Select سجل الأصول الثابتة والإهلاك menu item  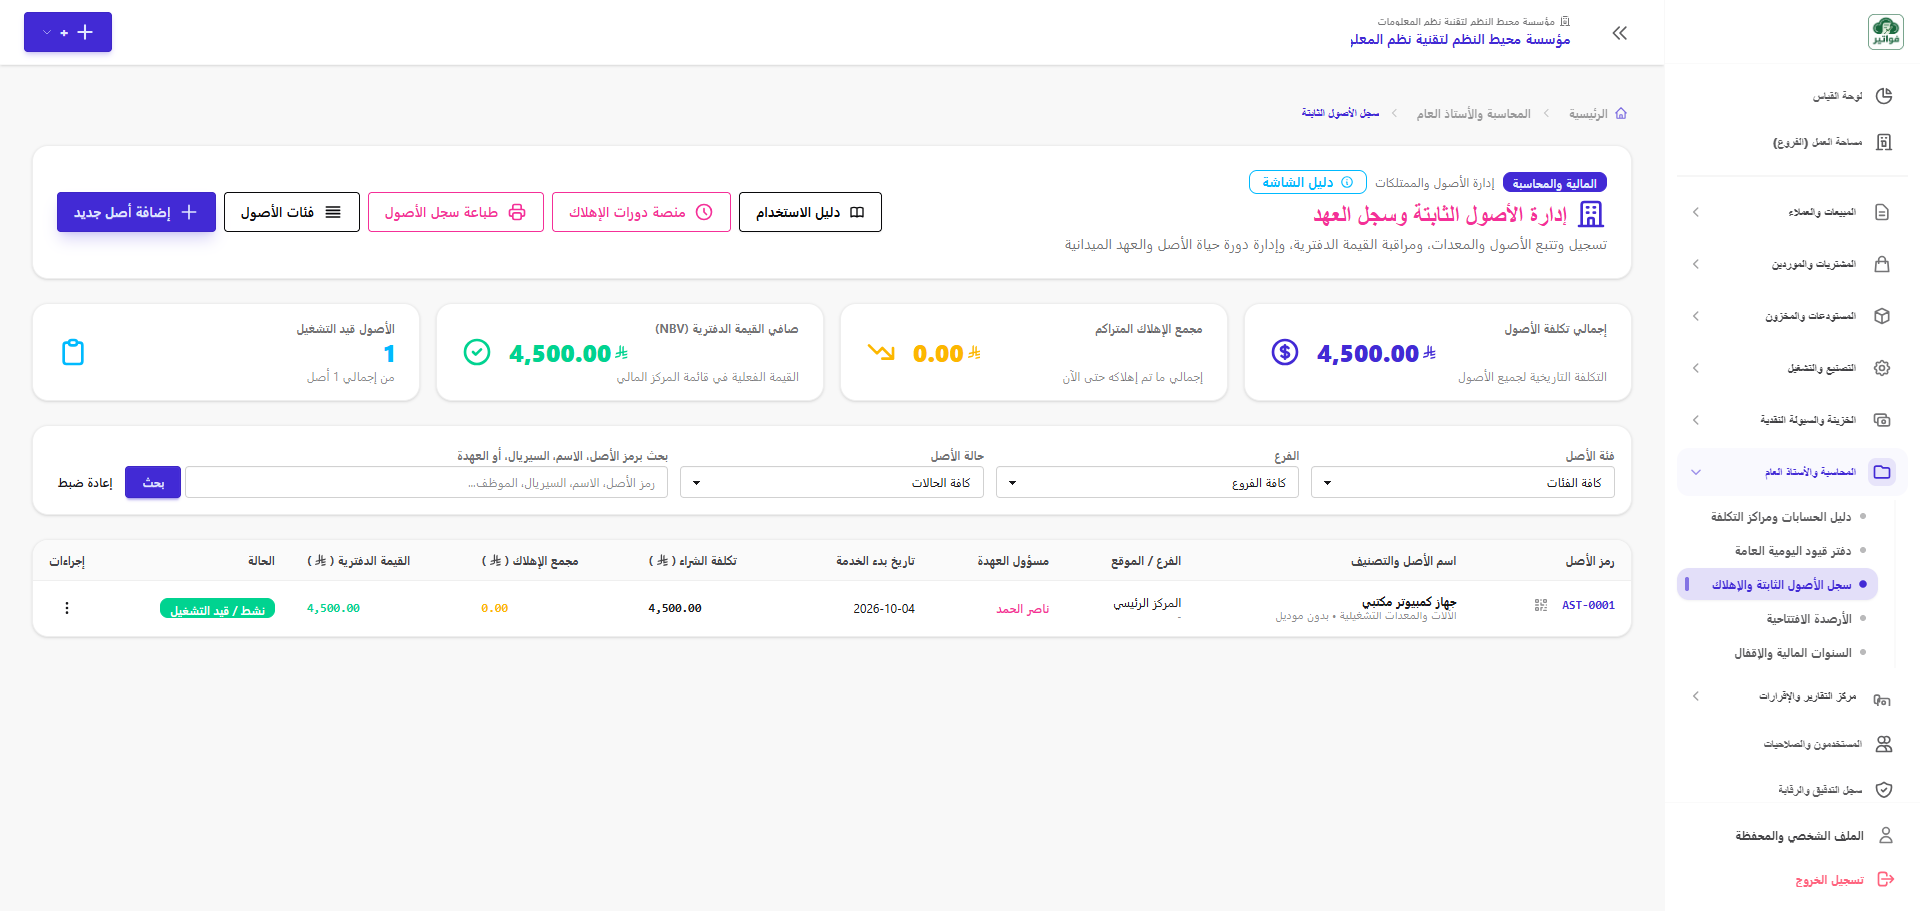1778,584
